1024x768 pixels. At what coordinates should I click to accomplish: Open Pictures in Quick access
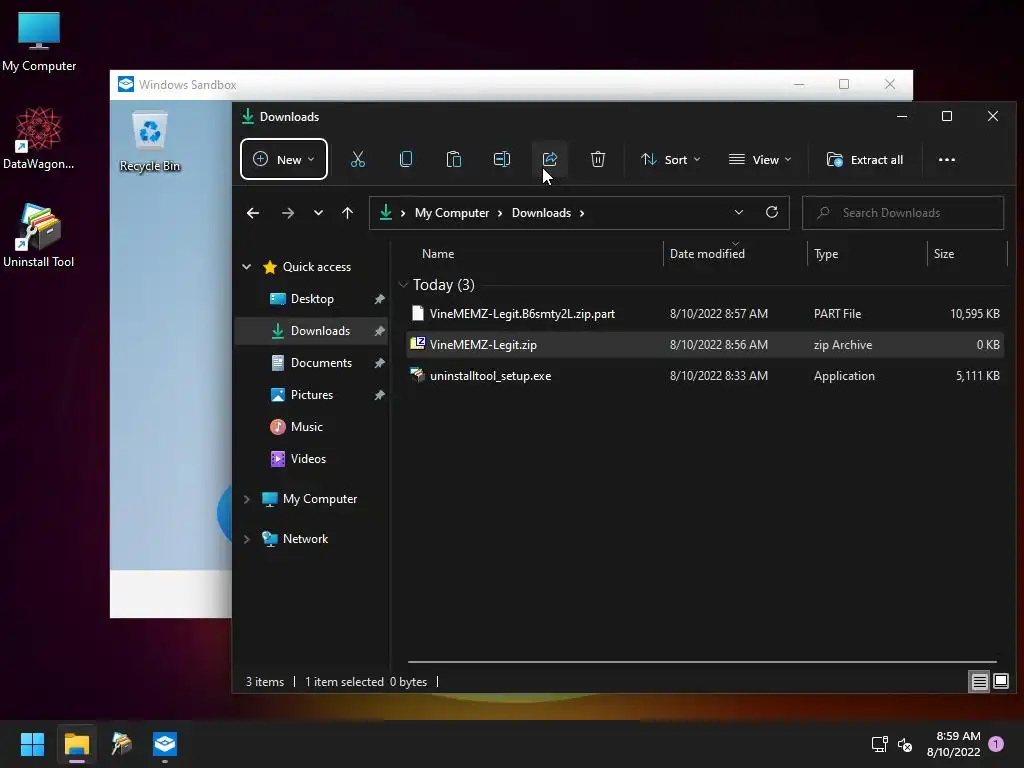312,395
